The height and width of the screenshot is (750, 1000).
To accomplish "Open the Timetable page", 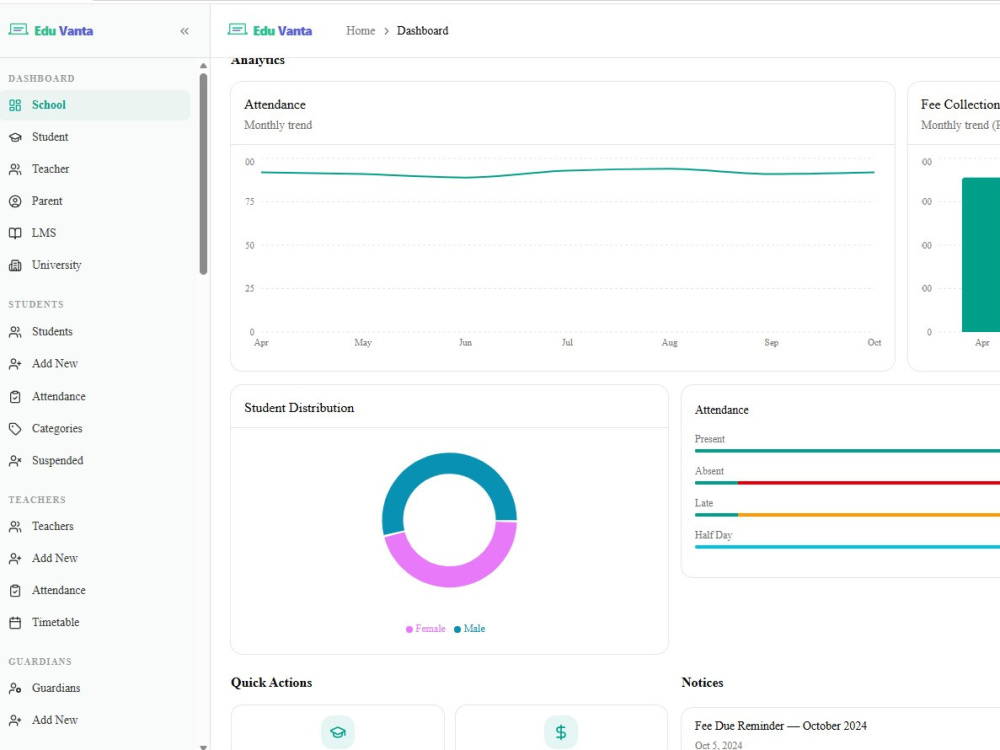I will (96, 622).
